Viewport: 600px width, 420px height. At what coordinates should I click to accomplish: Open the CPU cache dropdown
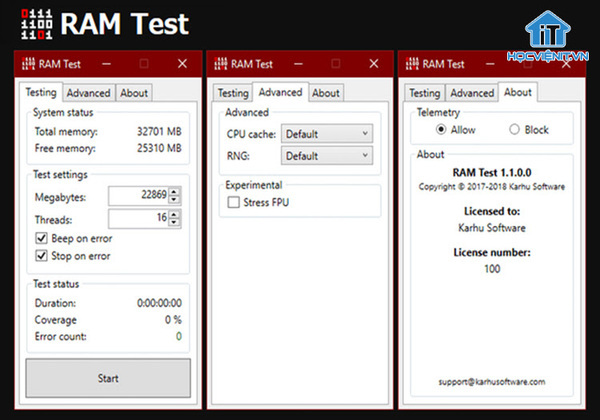[327, 134]
